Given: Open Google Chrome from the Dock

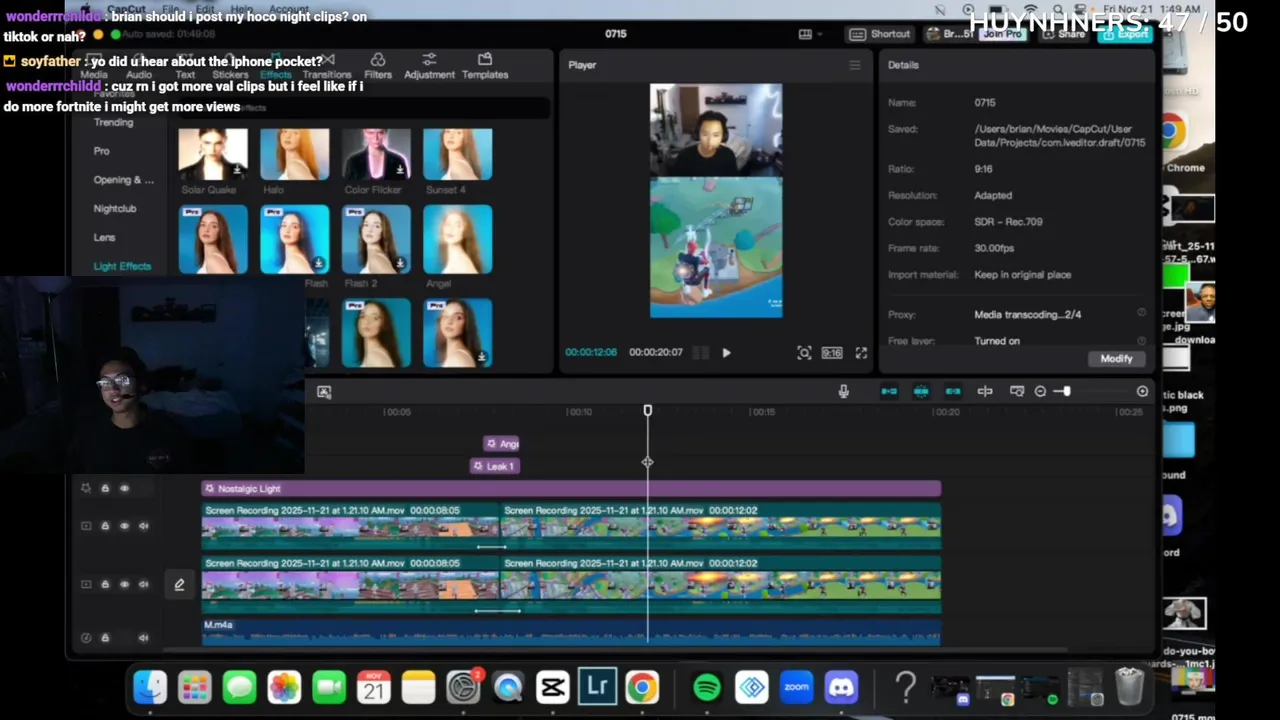Looking at the screenshot, I should (x=642, y=687).
